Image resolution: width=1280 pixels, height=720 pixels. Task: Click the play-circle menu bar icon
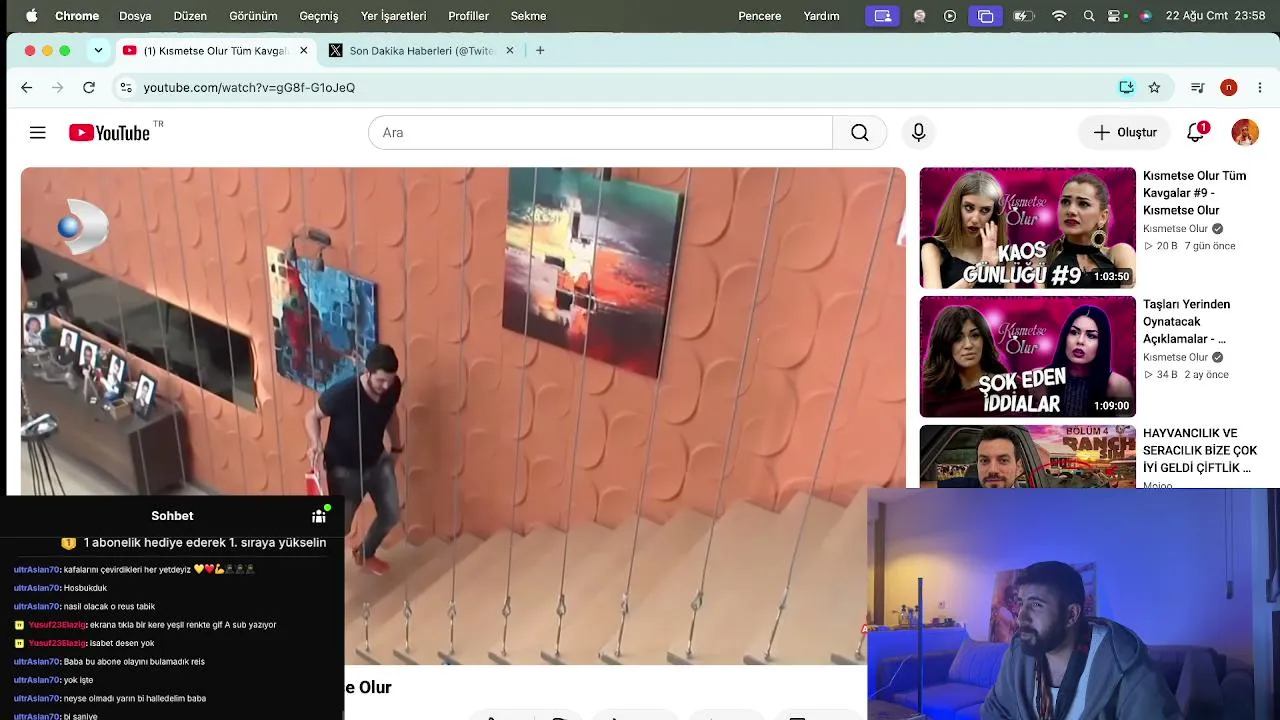950,16
